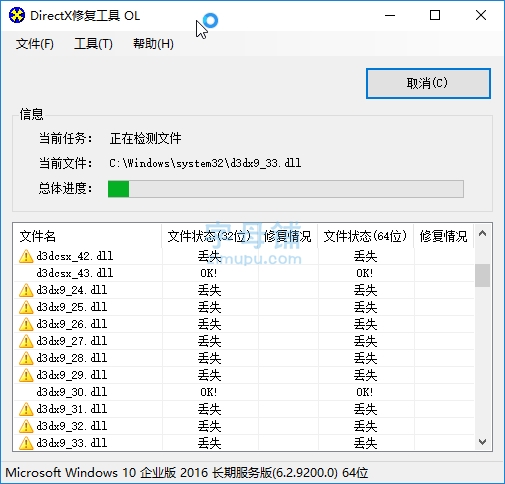Click warning icon beside d3dcsx_42.dll

coord(26,256)
